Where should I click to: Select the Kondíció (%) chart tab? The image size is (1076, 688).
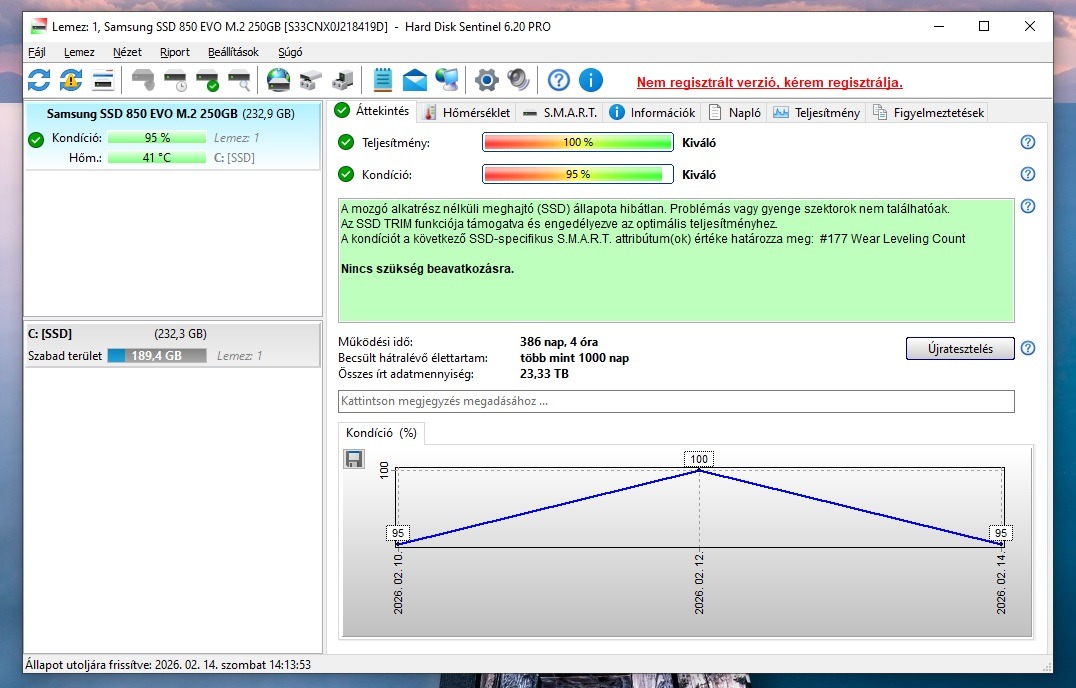click(381, 433)
